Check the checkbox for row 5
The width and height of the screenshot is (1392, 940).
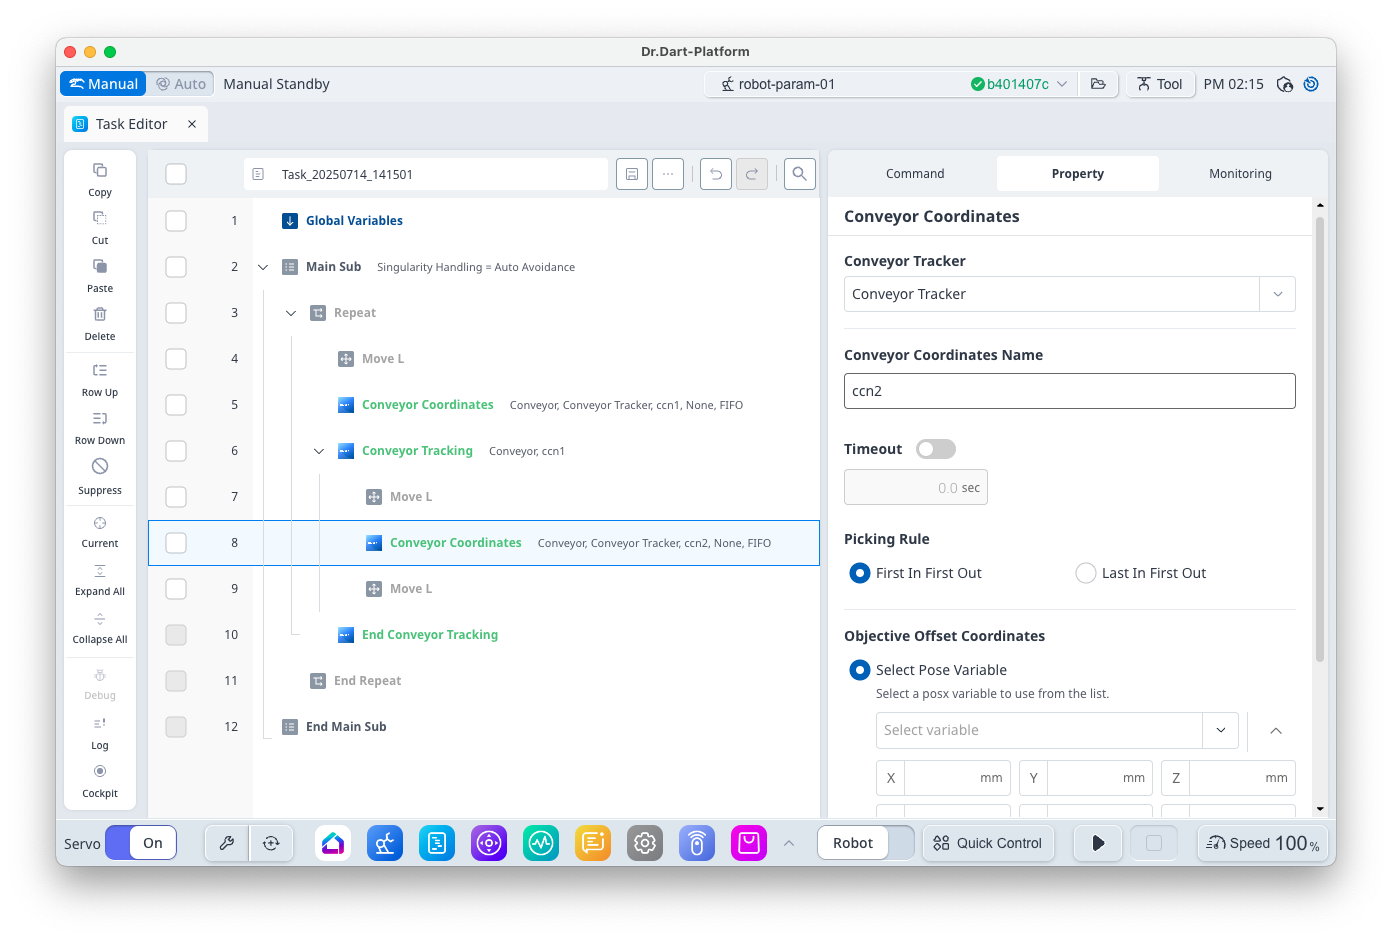pyautogui.click(x=176, y=405)
